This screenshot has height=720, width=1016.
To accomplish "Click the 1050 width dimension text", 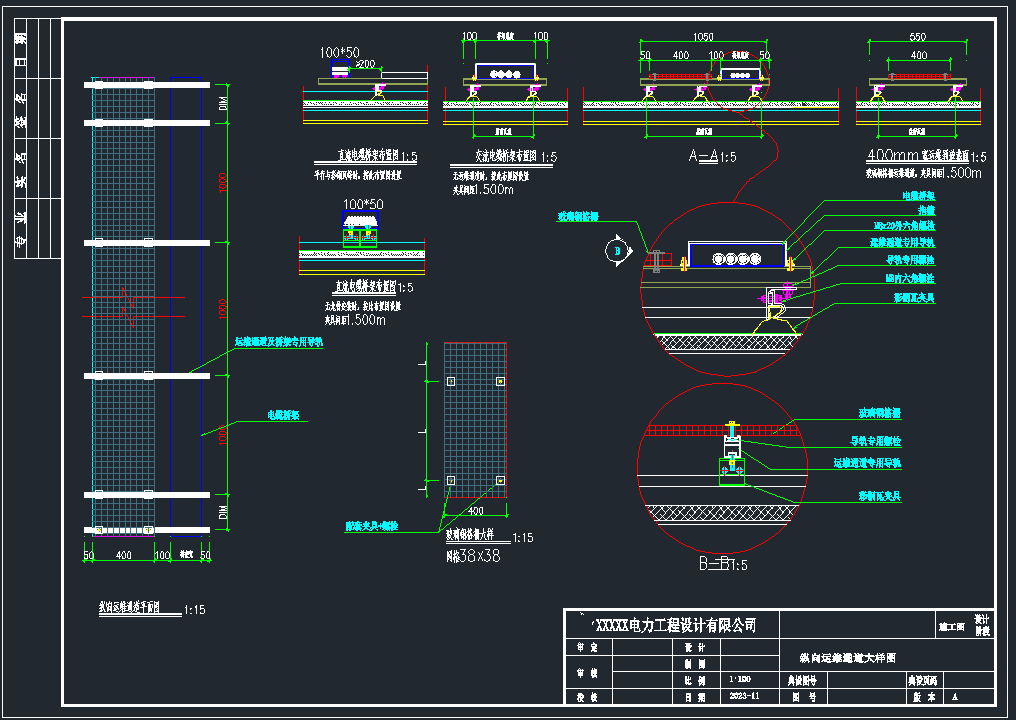I will coord(706,36).
